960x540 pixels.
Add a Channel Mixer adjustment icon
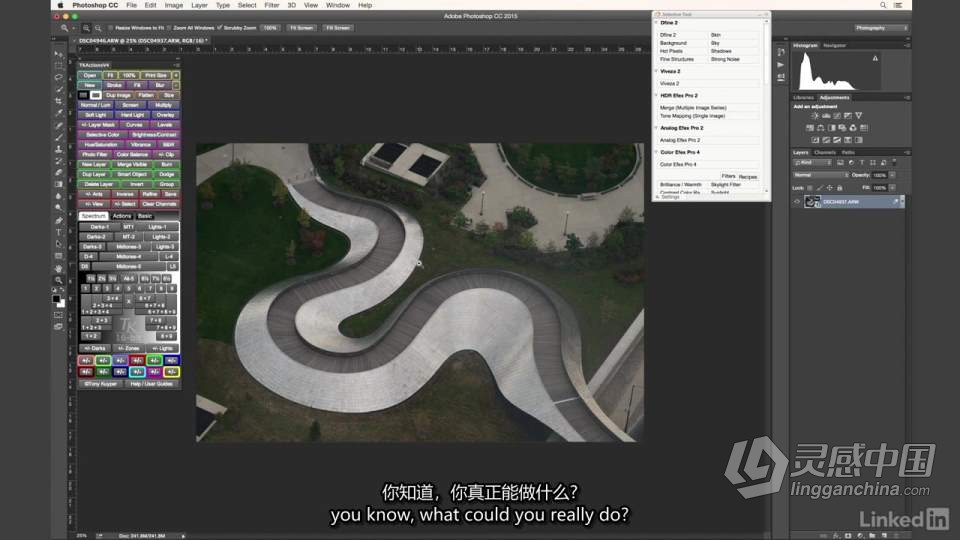point(853,128)
